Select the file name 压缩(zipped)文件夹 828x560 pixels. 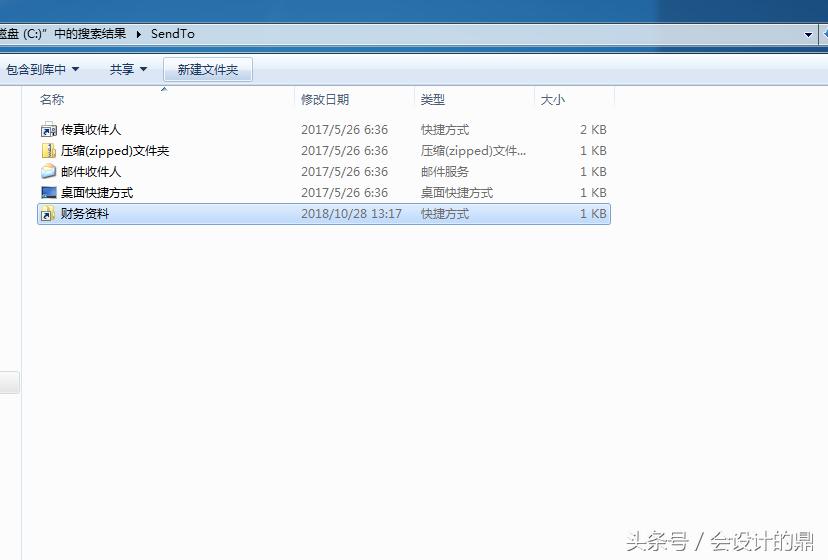pyautogui.click(x=115, y=151)
